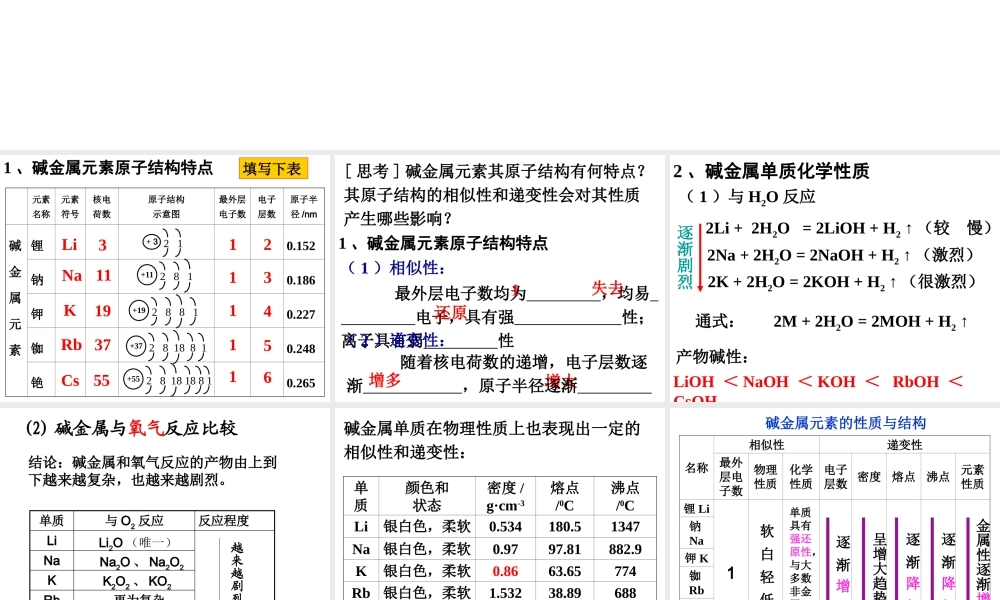
Task: Click the red 0.86 density value for potassium
Action: coord(507,570)
